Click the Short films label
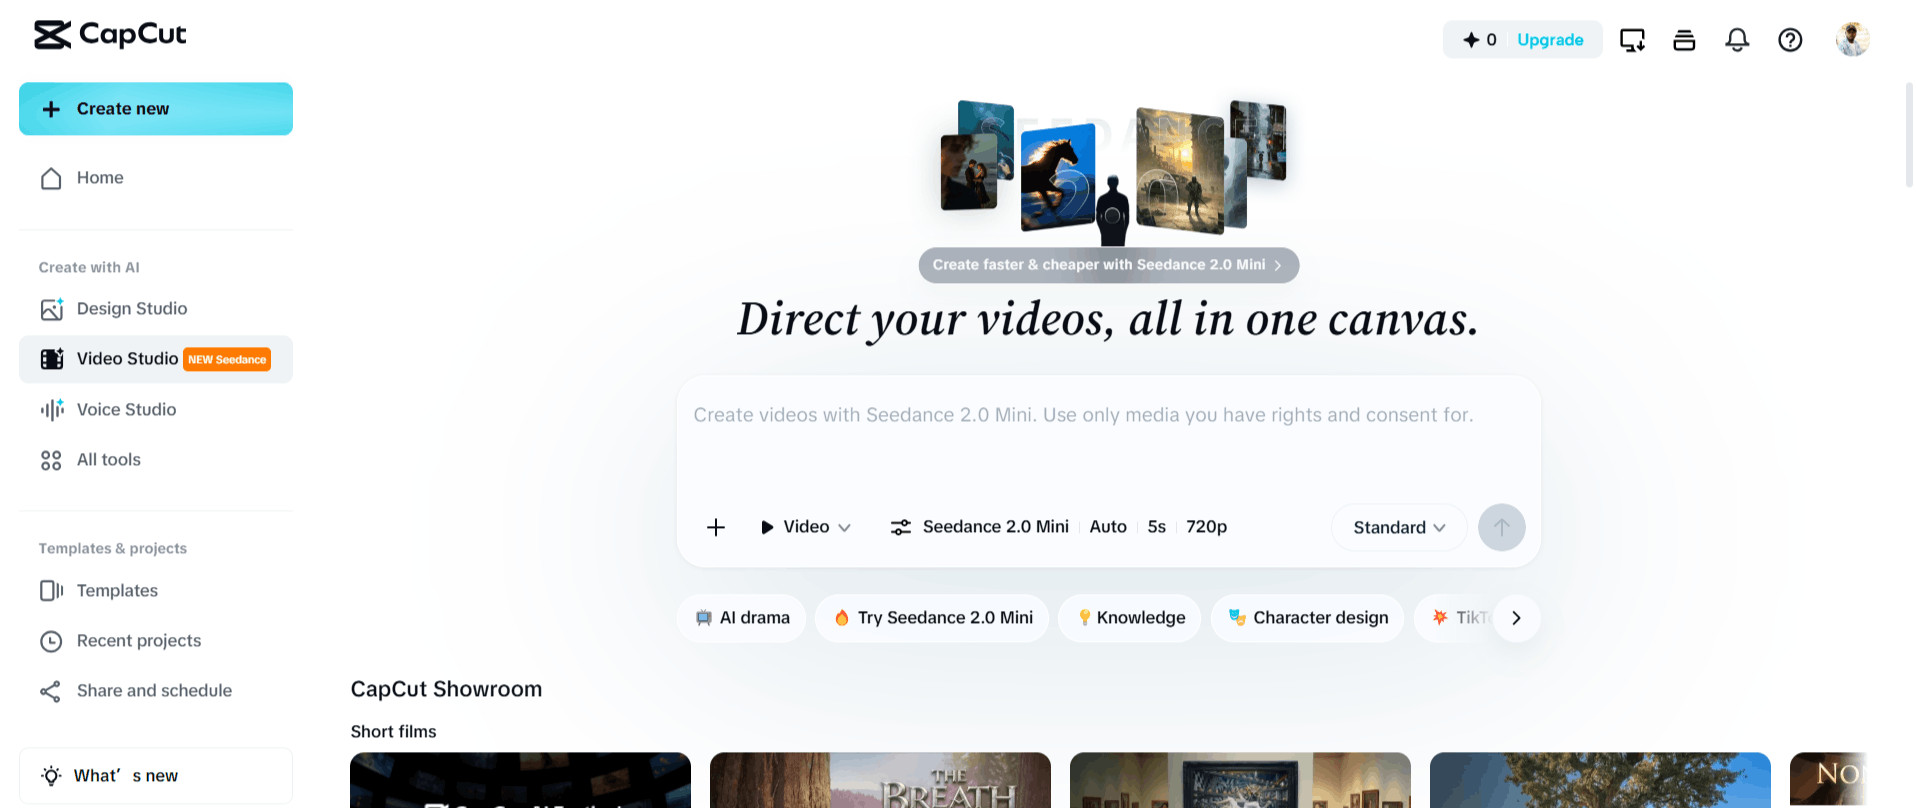Viewport: 1916px width, 808px height. (393, 732)
